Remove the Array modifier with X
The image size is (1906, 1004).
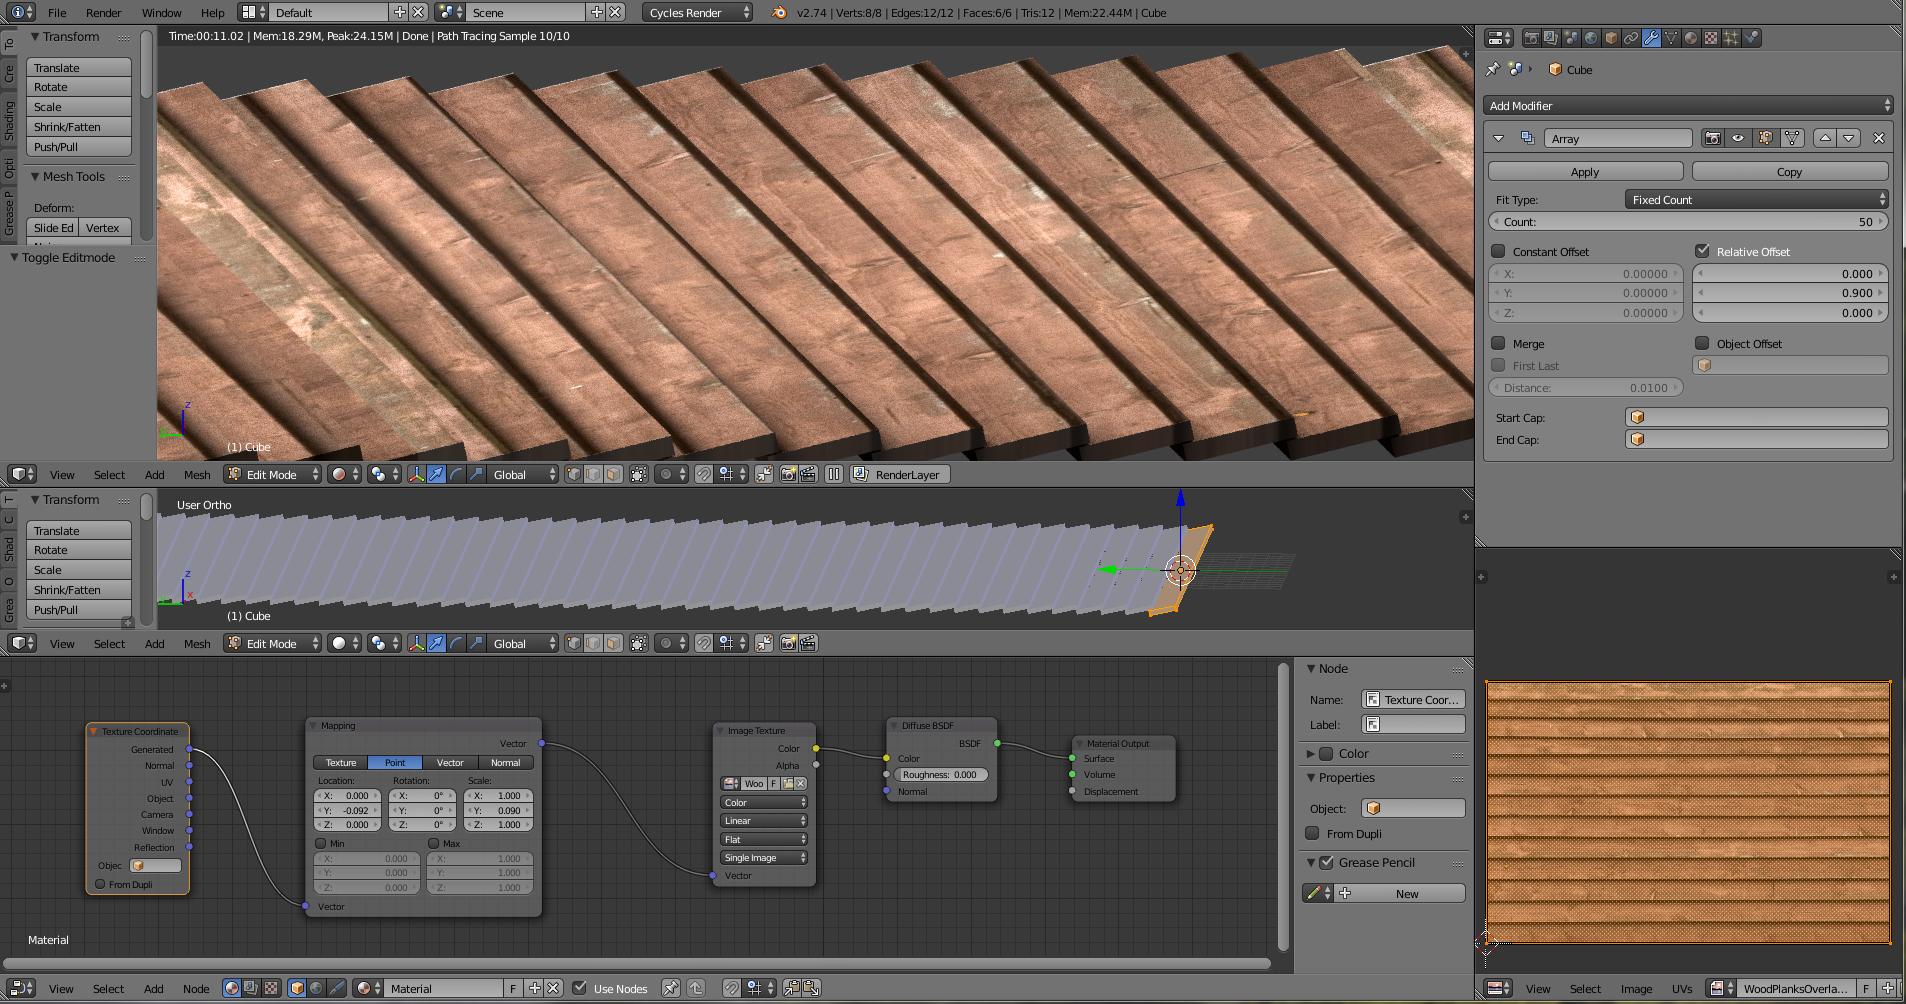[1878, 138]
